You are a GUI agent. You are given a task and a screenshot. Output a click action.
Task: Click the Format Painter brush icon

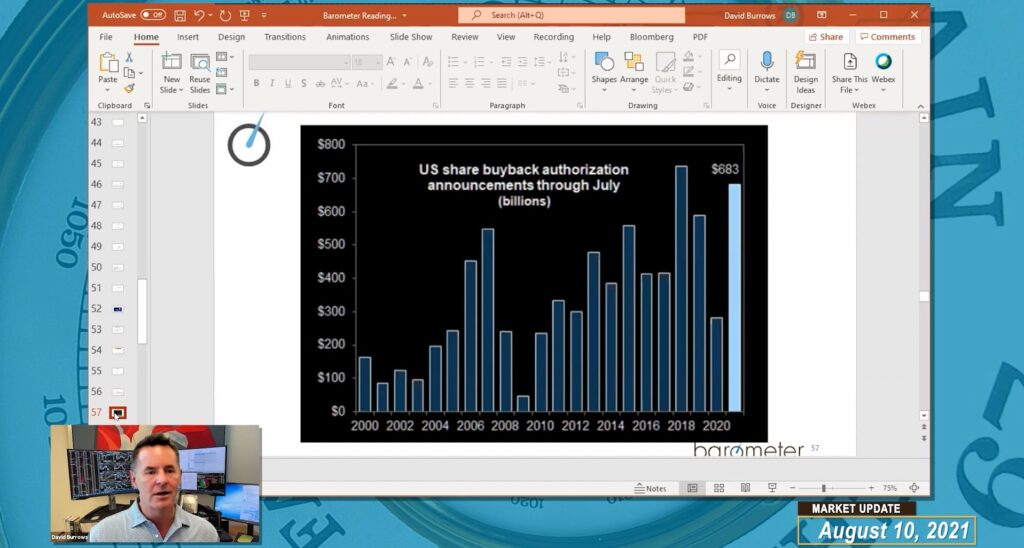tap(129, 88)
